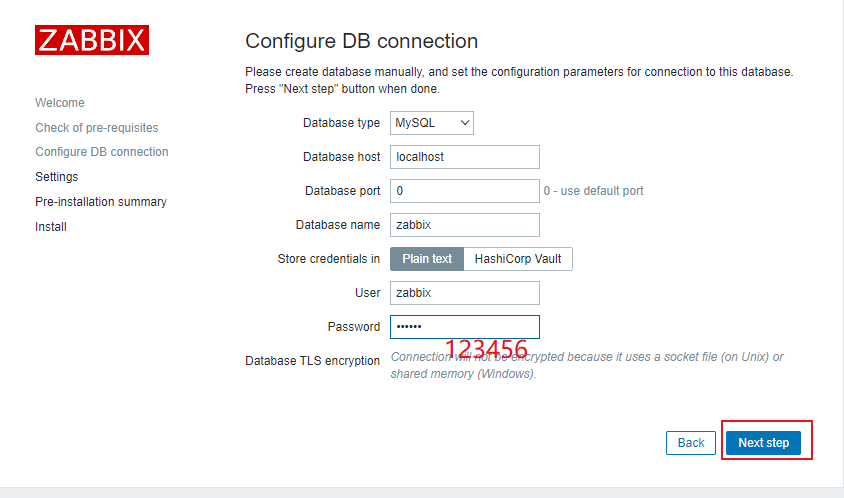The width and height of the screenshot is (844, 498).
Task: Open the Database type dropdown
Action: pos(432,123)
